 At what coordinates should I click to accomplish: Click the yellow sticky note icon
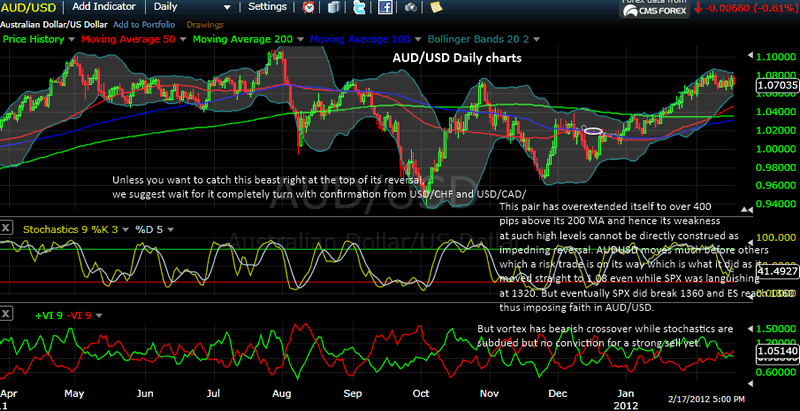435,7
